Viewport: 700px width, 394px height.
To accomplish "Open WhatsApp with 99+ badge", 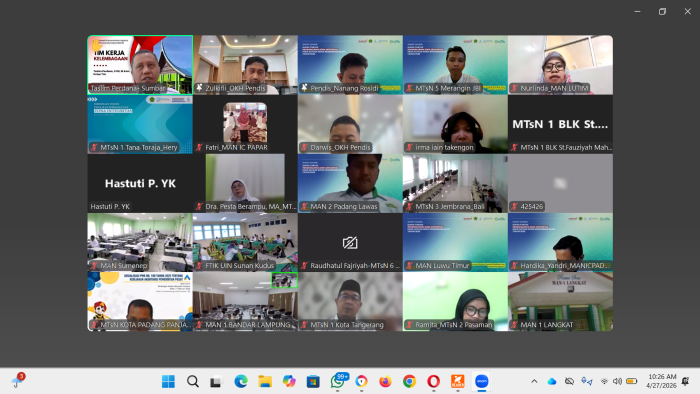I will 338,382.
